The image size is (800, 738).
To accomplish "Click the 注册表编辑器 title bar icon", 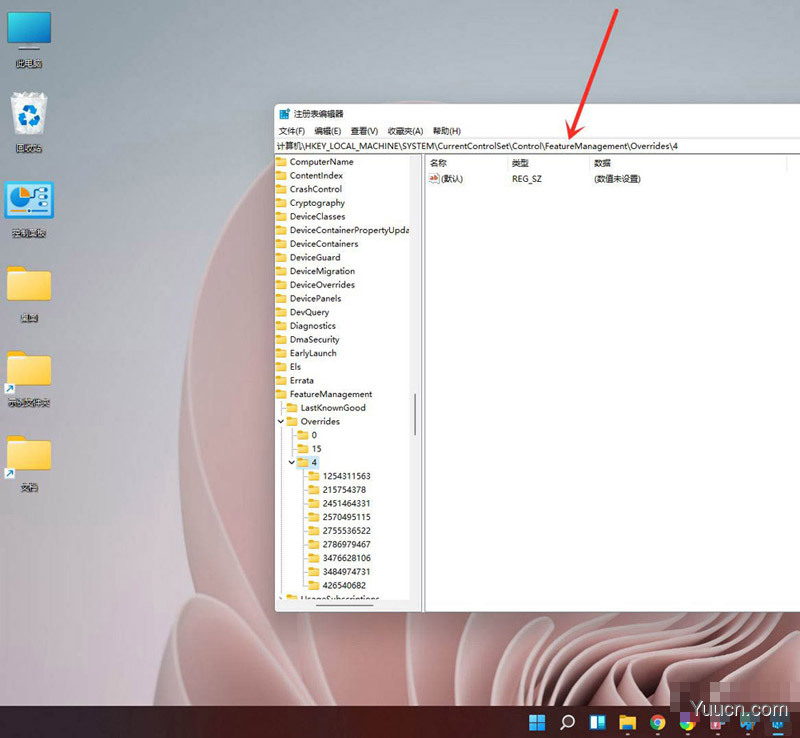I will [x=284, y=114].
